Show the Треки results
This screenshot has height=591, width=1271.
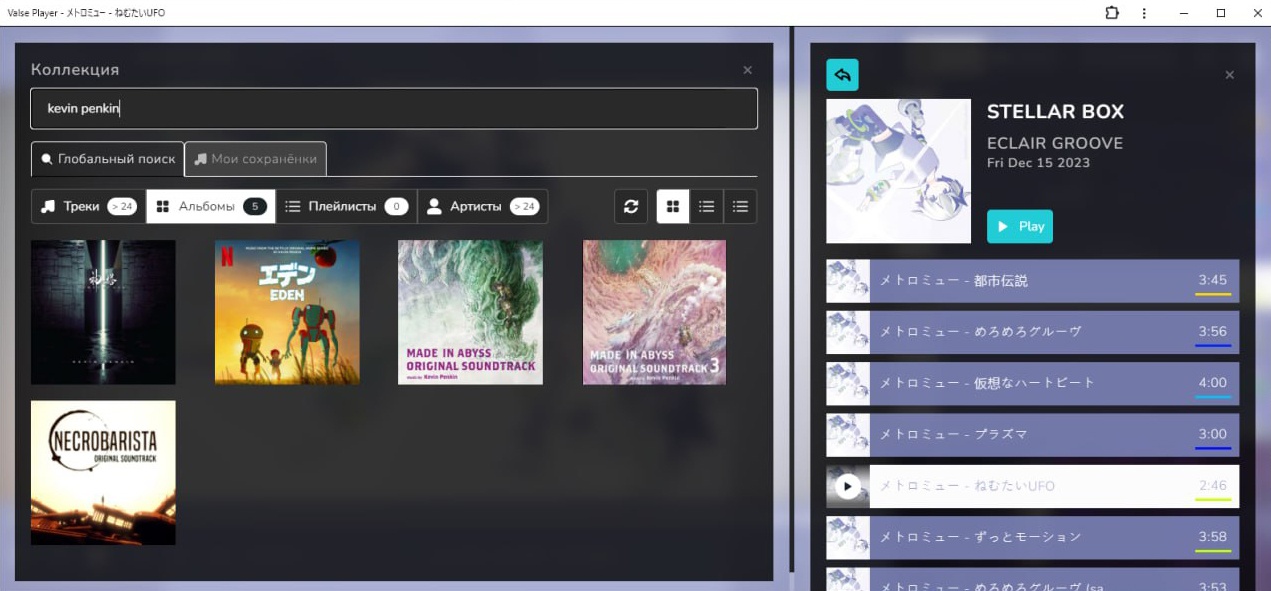[88, 206]
